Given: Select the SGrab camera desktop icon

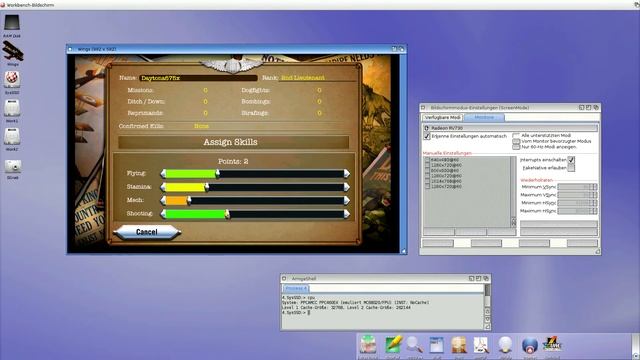Looking at the screenshot, I should pyautogui.click(x=13, y=166).
